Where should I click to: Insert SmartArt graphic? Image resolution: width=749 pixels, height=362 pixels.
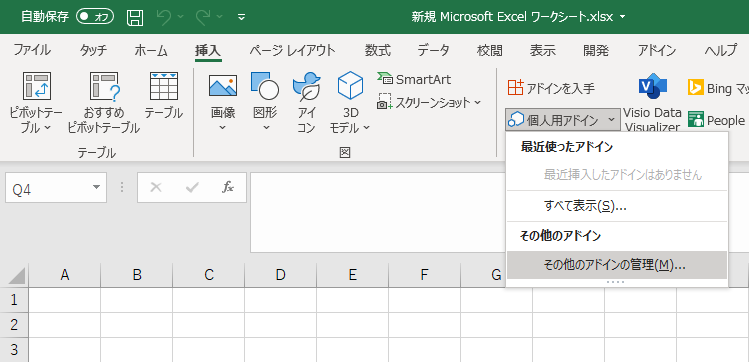(414, 79)
